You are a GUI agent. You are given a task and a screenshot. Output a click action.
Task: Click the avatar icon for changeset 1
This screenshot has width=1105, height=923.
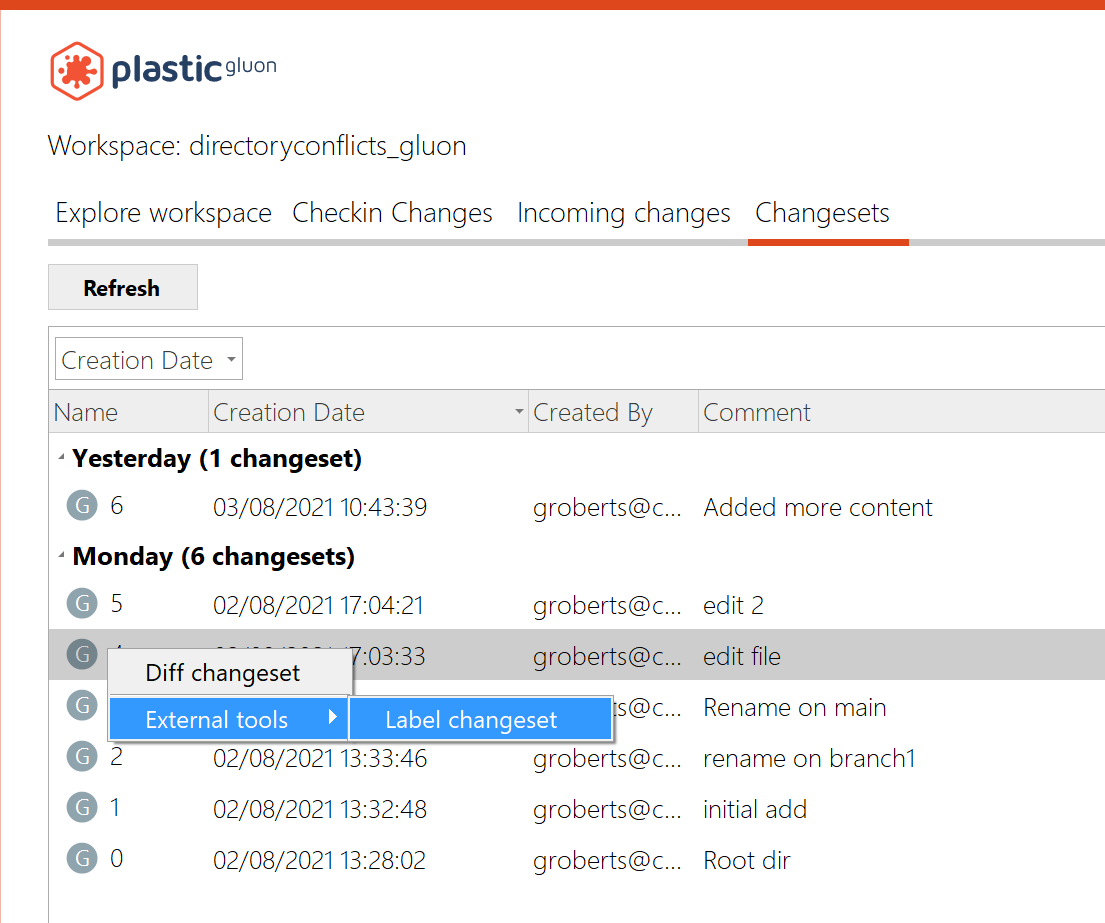(81, 808)
